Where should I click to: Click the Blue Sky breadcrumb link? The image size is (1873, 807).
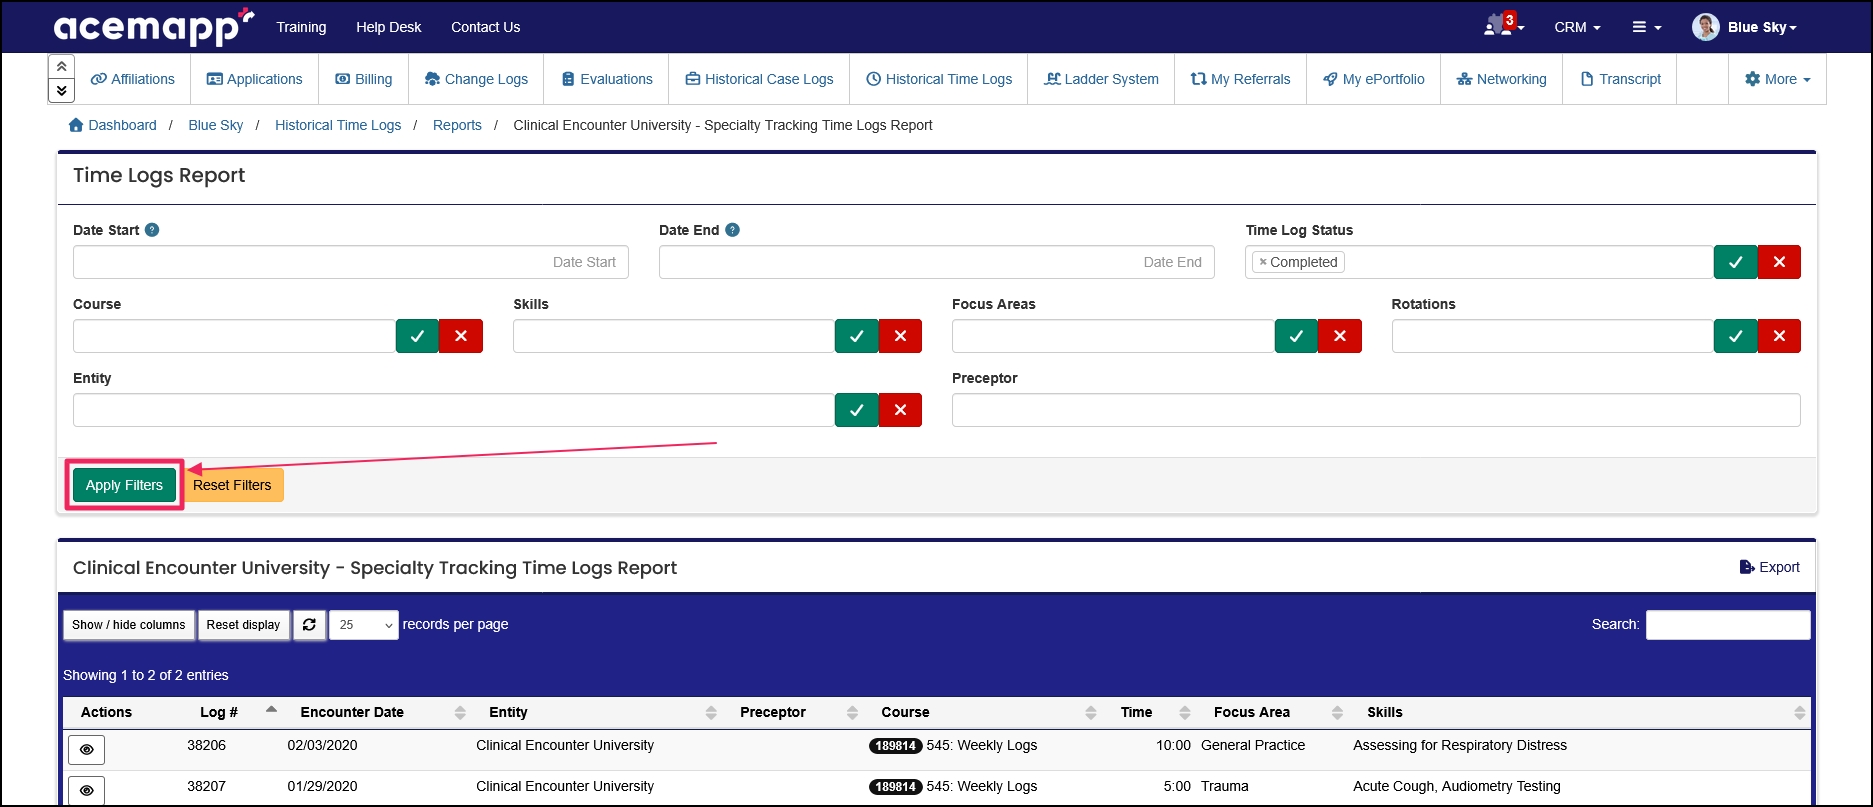coord(216,125)
